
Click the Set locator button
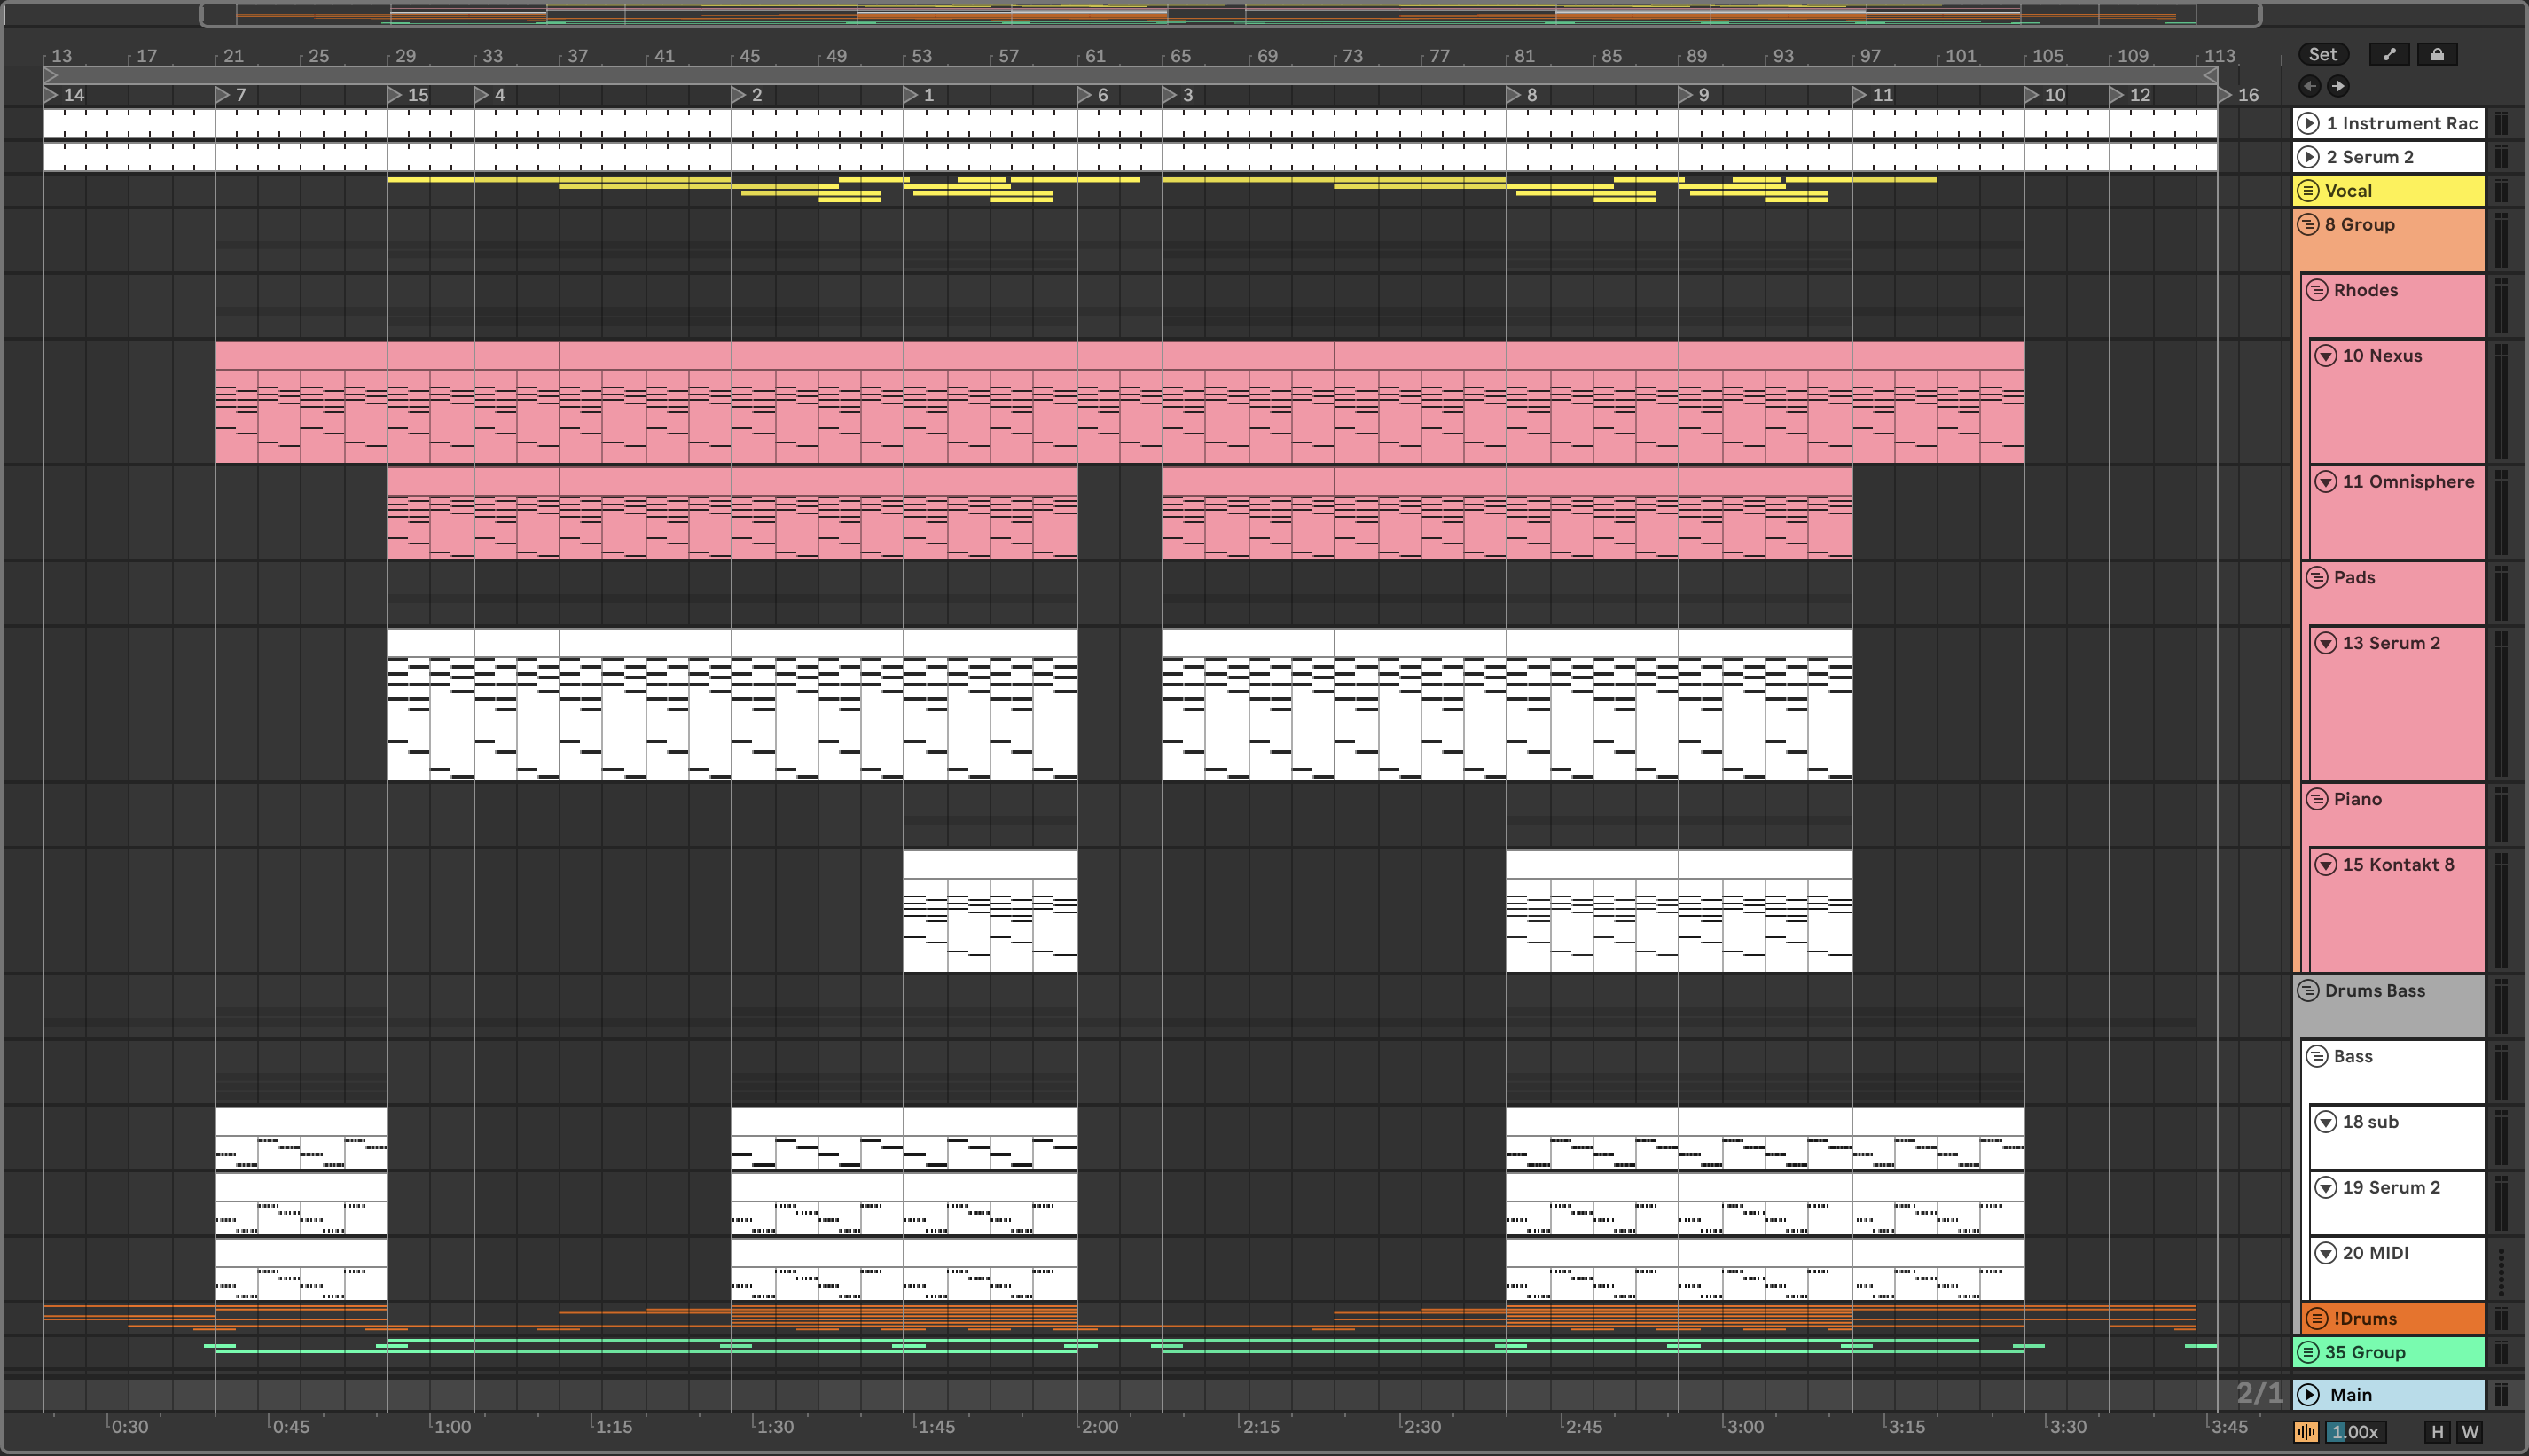point(2322,54)
